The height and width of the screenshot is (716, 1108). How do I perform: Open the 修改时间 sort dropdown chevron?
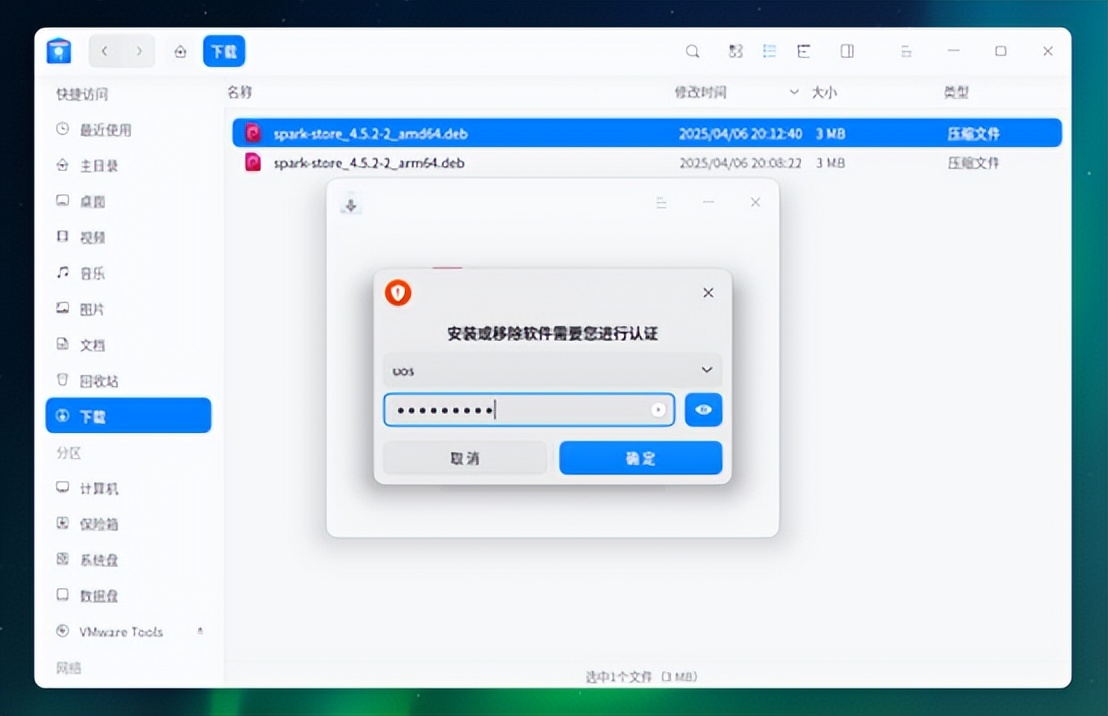pos(795,91)
